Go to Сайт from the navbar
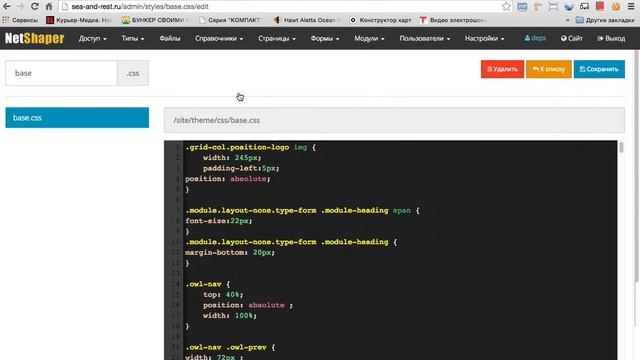Screen dimensions: 640x360 pos(571,38)
